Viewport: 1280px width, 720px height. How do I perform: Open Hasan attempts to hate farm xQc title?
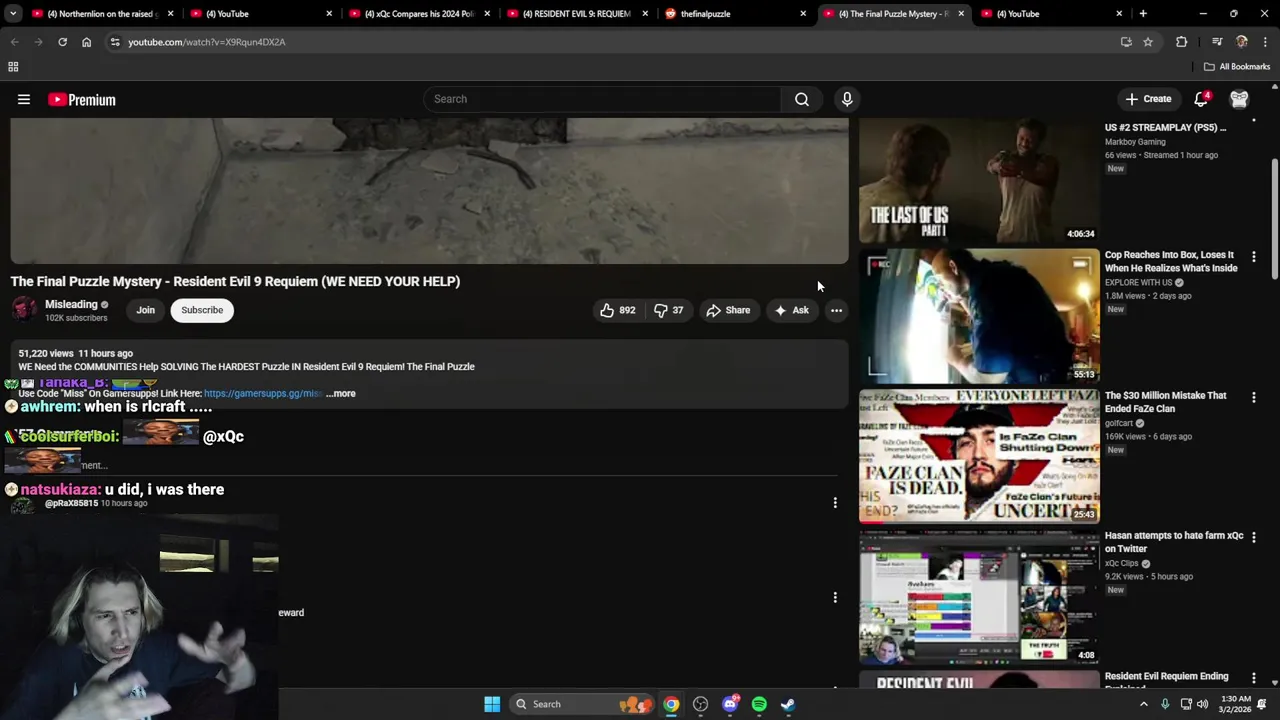(1174, 542)
